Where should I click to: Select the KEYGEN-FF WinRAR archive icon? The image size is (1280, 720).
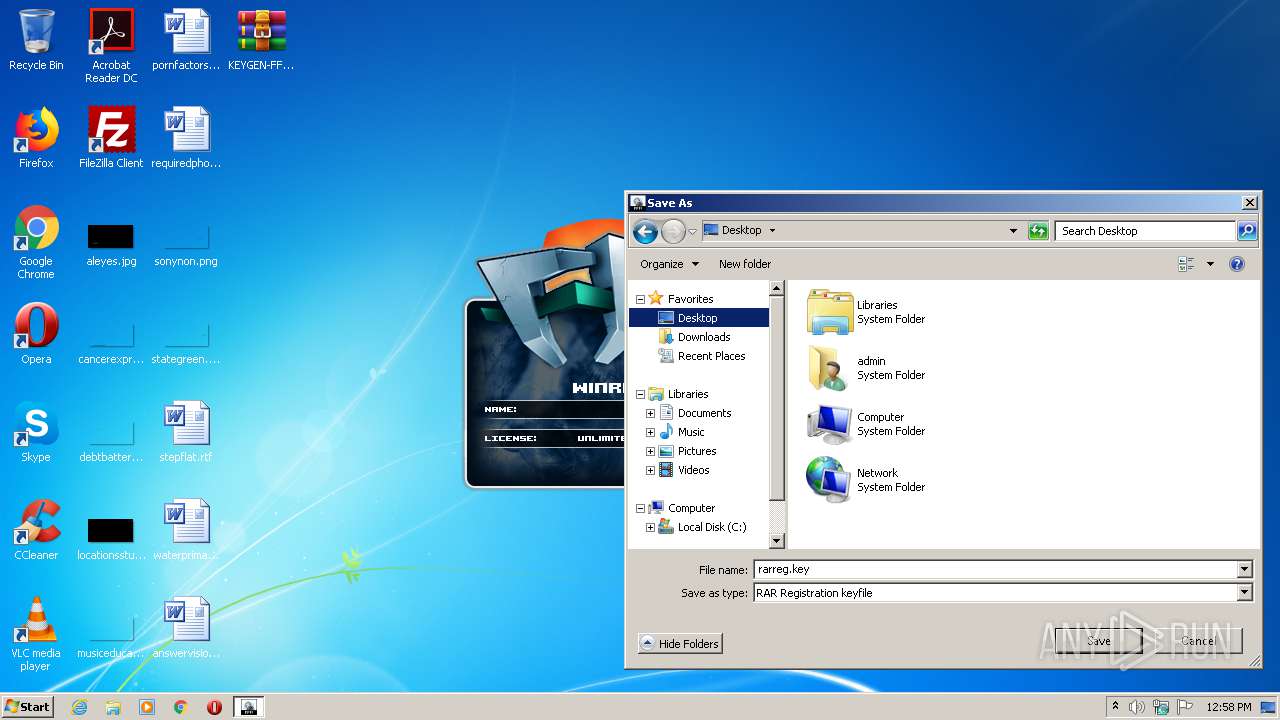[261, 40]
